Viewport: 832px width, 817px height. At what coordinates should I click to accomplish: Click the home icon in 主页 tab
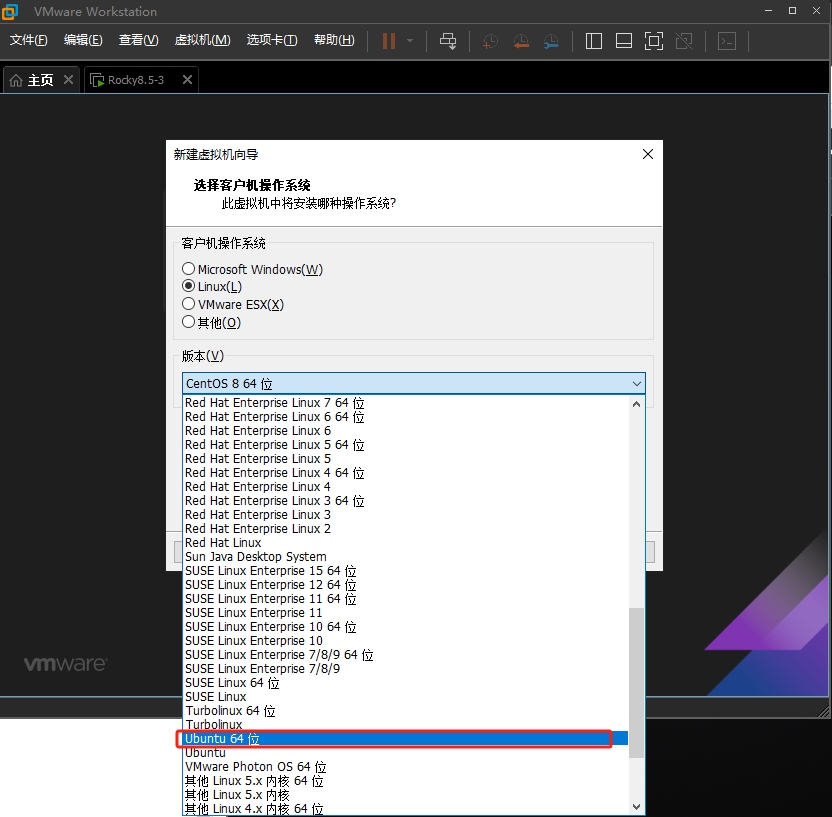[16, 80]
